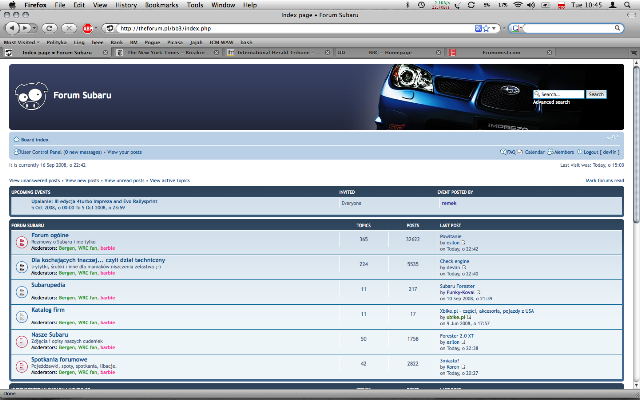Click the Subarupedia forum status icon
The width and height of the screenshot is (640, 400).
coord(20,290)
